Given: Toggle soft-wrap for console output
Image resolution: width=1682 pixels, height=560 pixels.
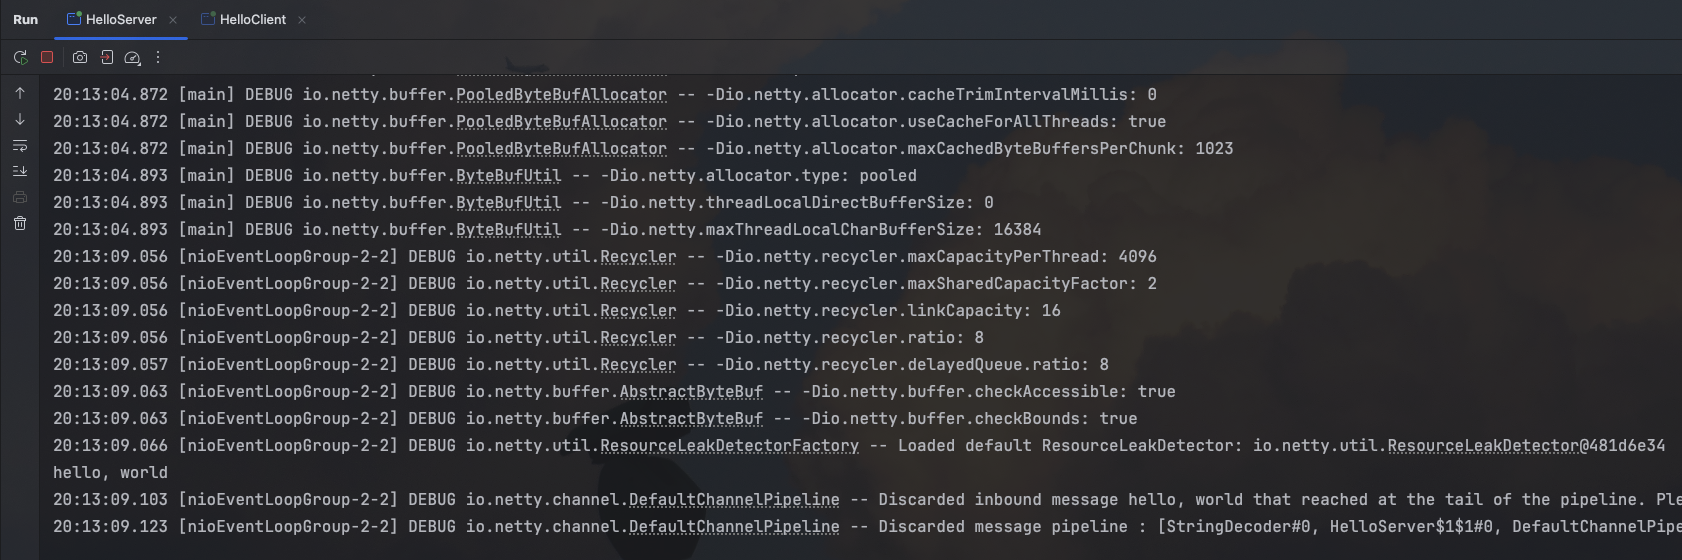Looking at the screenshot, I should pos(20,146).
